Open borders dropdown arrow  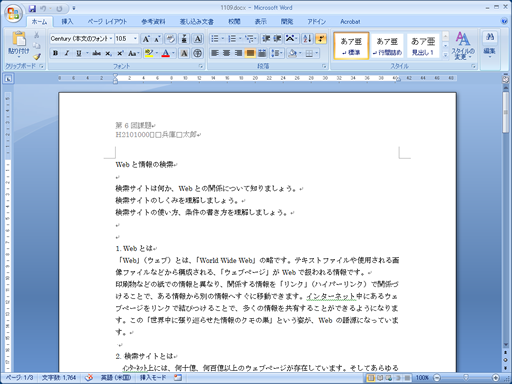click(x=317, y=53)
